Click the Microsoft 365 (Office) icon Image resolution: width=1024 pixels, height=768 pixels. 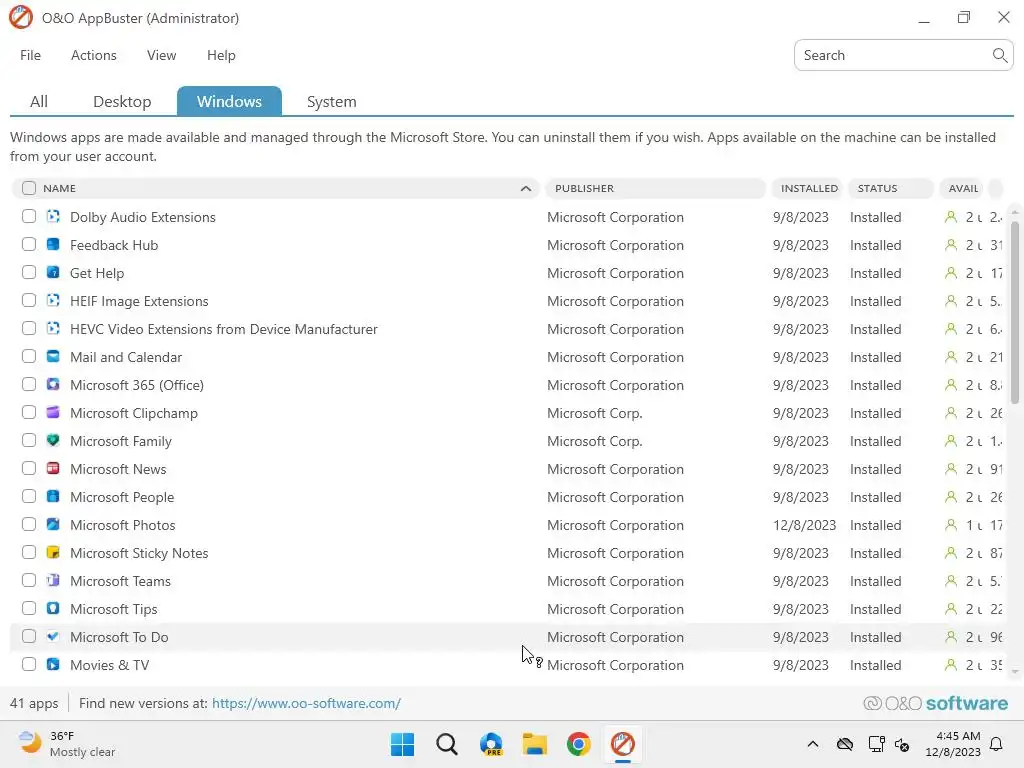click(x=54, y=385)
